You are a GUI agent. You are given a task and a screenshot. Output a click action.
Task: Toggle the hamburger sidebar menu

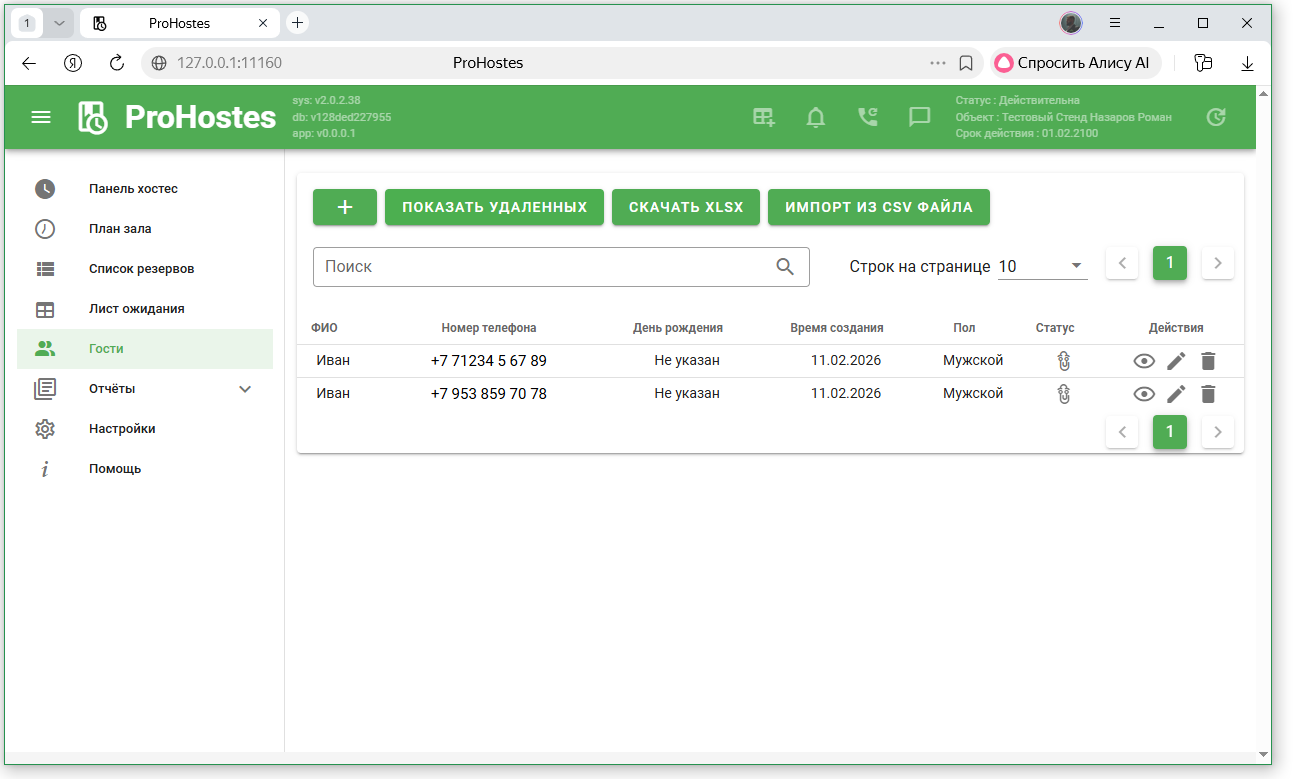(41, 117)
